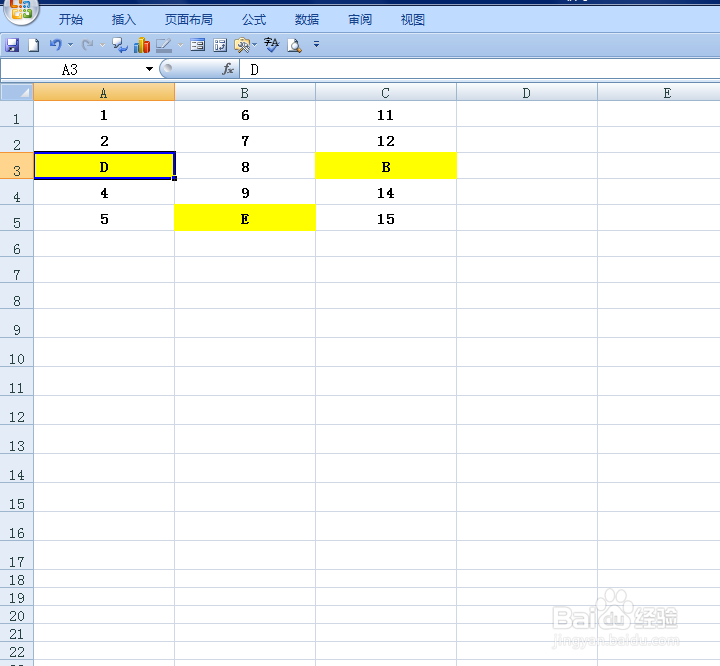The height and width of the screenshot is (666, 720).
Task: Select yellow cell containing E
Action: click(245, 218)
